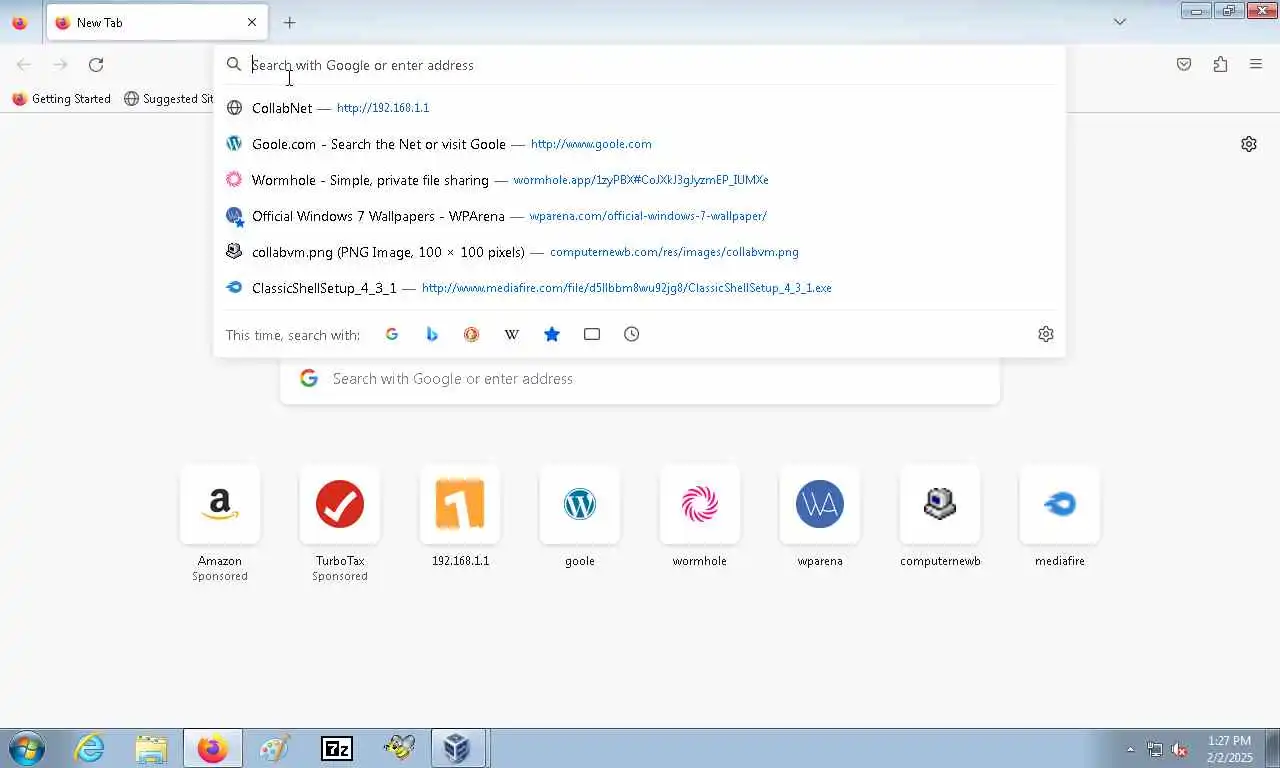Expand the list all tabs chevron
Image resolution: width=1280 pixels, height=768 pixels.
click(x=1120, y=22)
